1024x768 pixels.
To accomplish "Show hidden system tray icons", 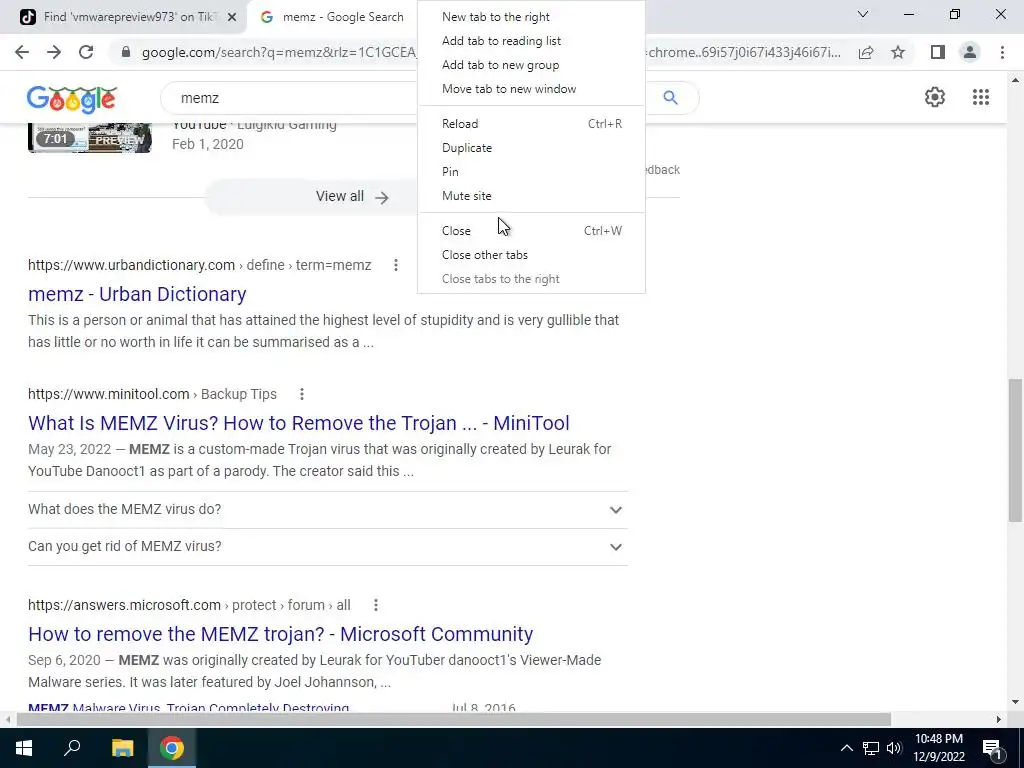I will 846,748.
